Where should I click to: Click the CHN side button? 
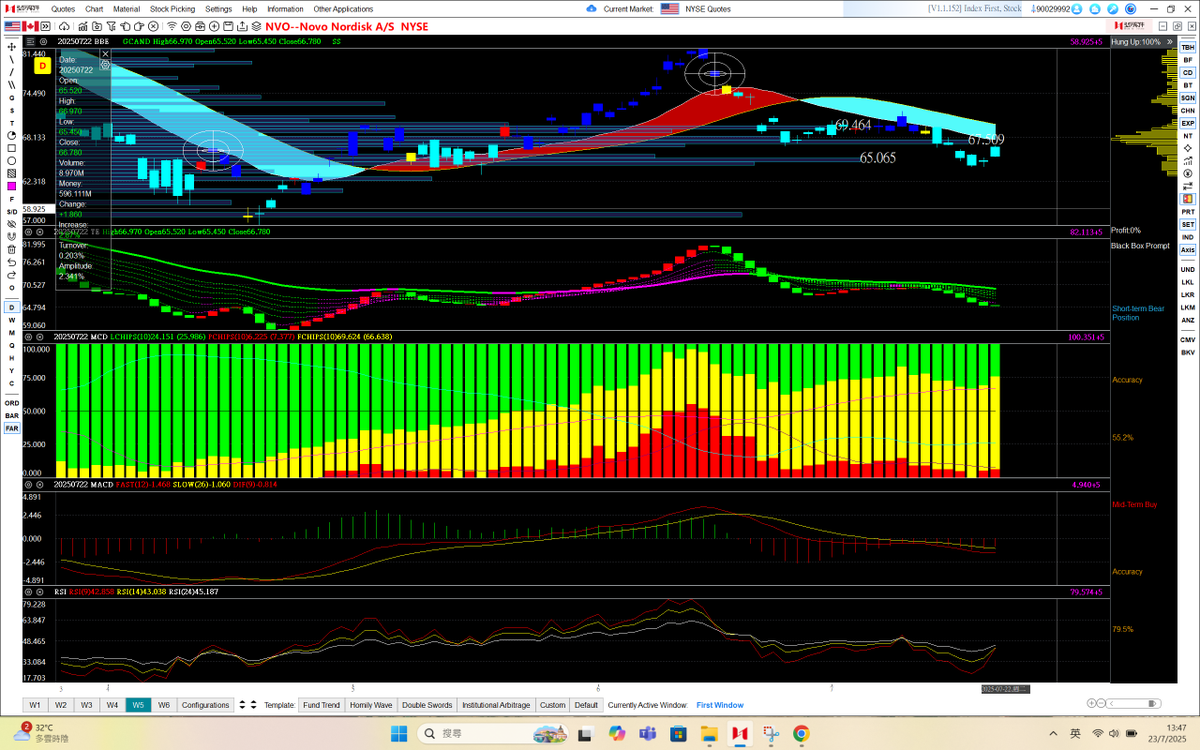point(1187,111)
